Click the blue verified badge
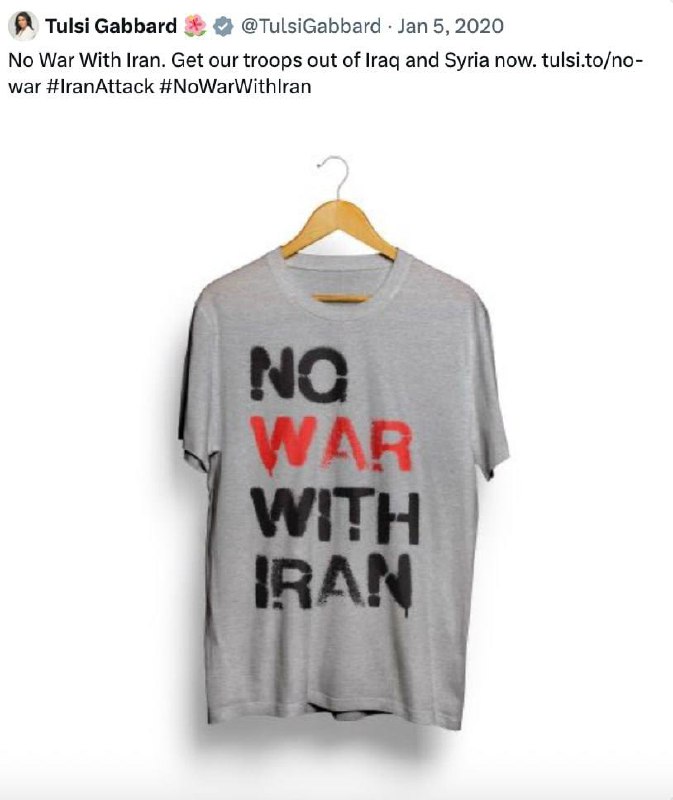This screenshot has width=673, height=800. pos(223,26)
